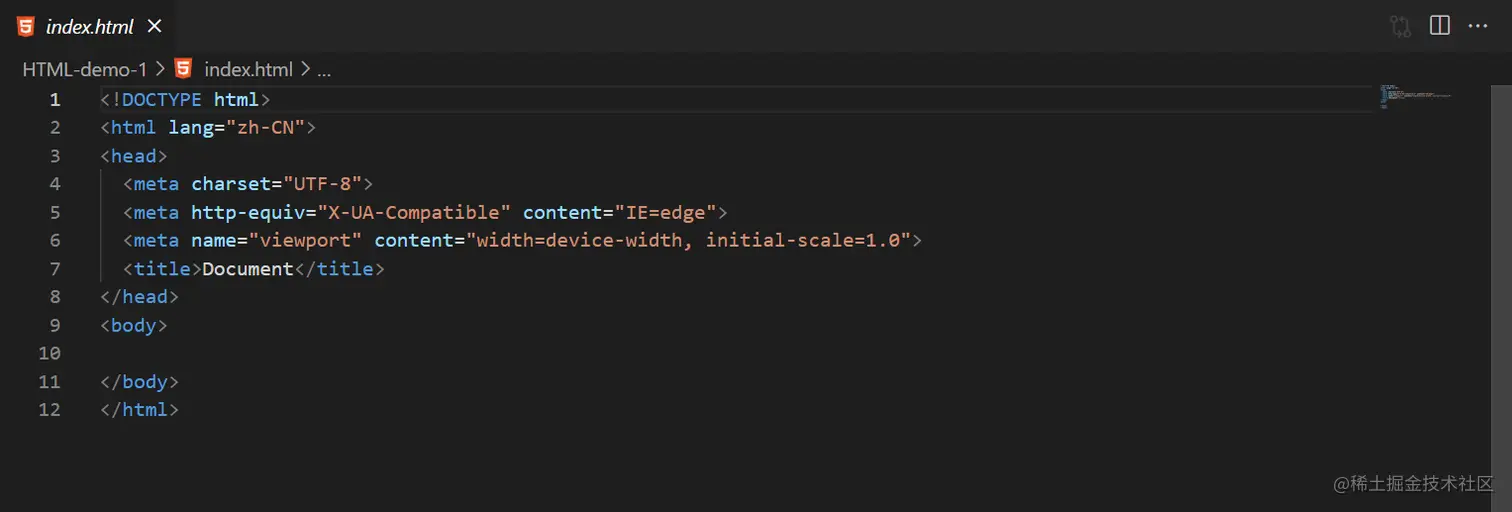
Task: Click the charset attribute name on line 4
Action: (231, 184)
